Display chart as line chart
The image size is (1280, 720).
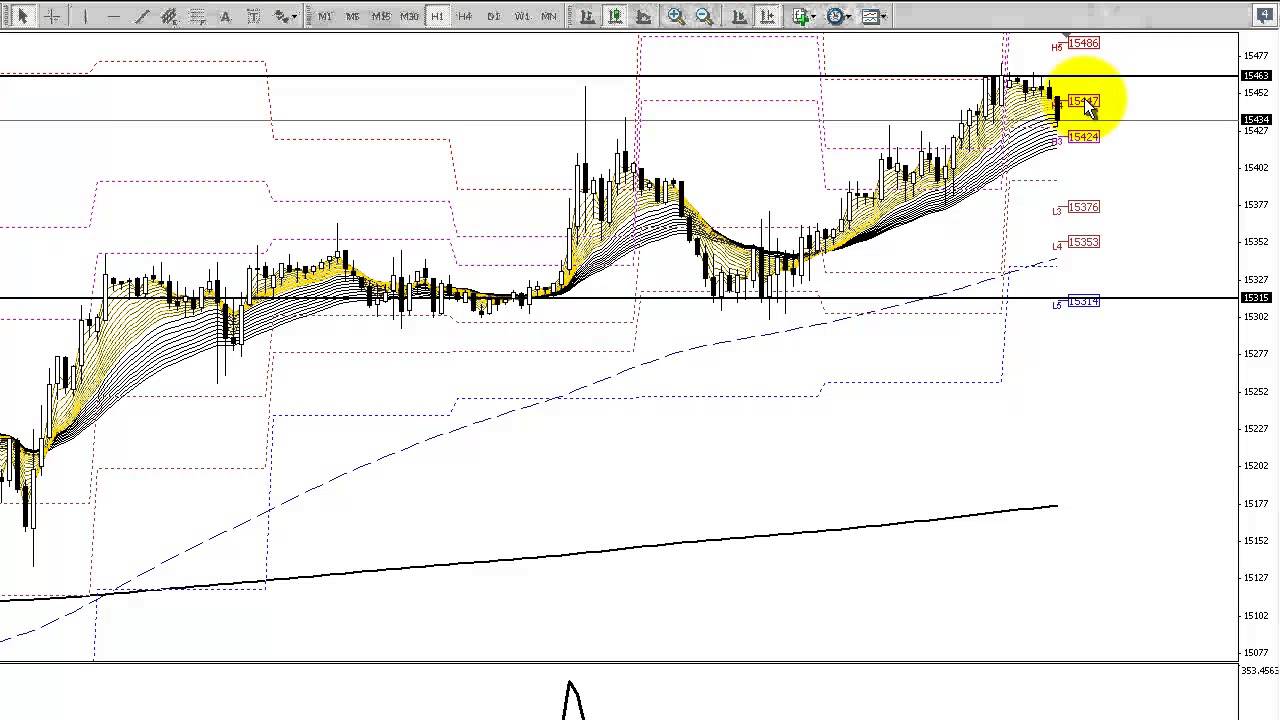(643, 16)
